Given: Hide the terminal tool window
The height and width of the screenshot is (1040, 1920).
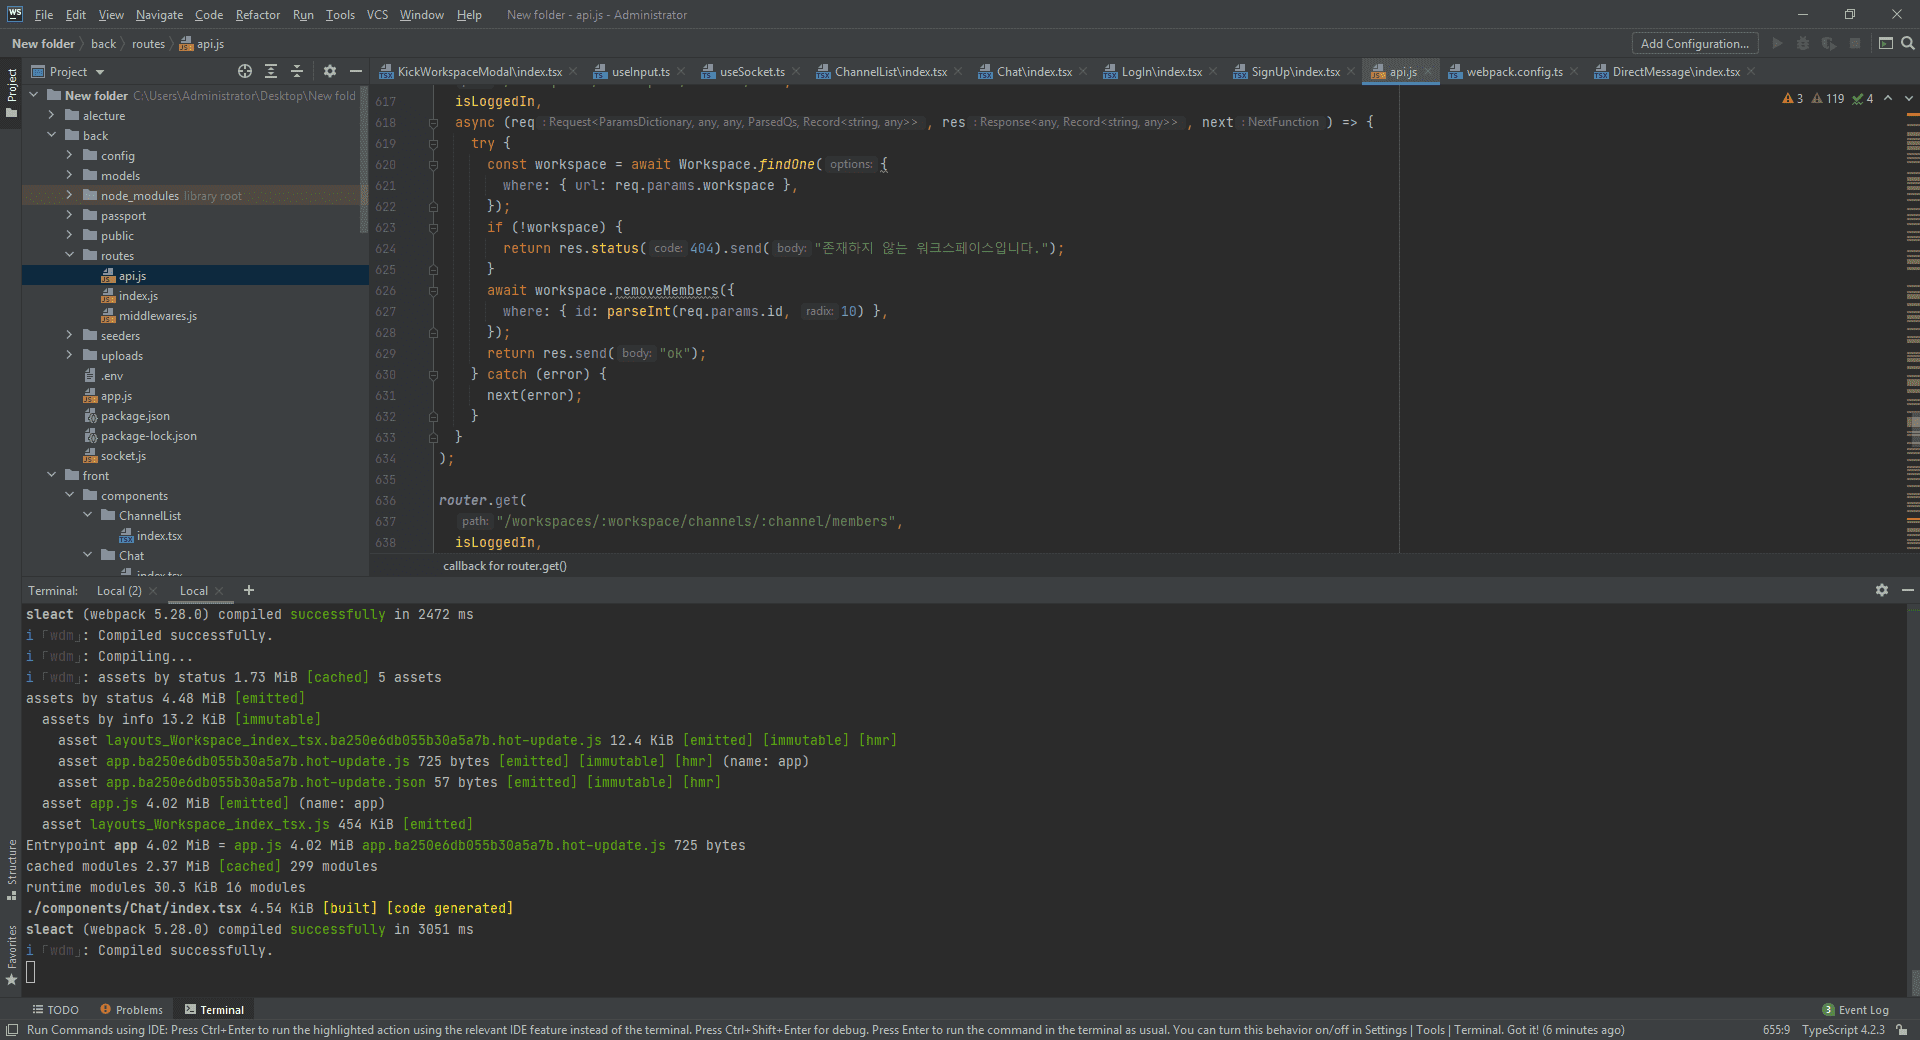Looking at the screenshot, I should coord(1907,591).
